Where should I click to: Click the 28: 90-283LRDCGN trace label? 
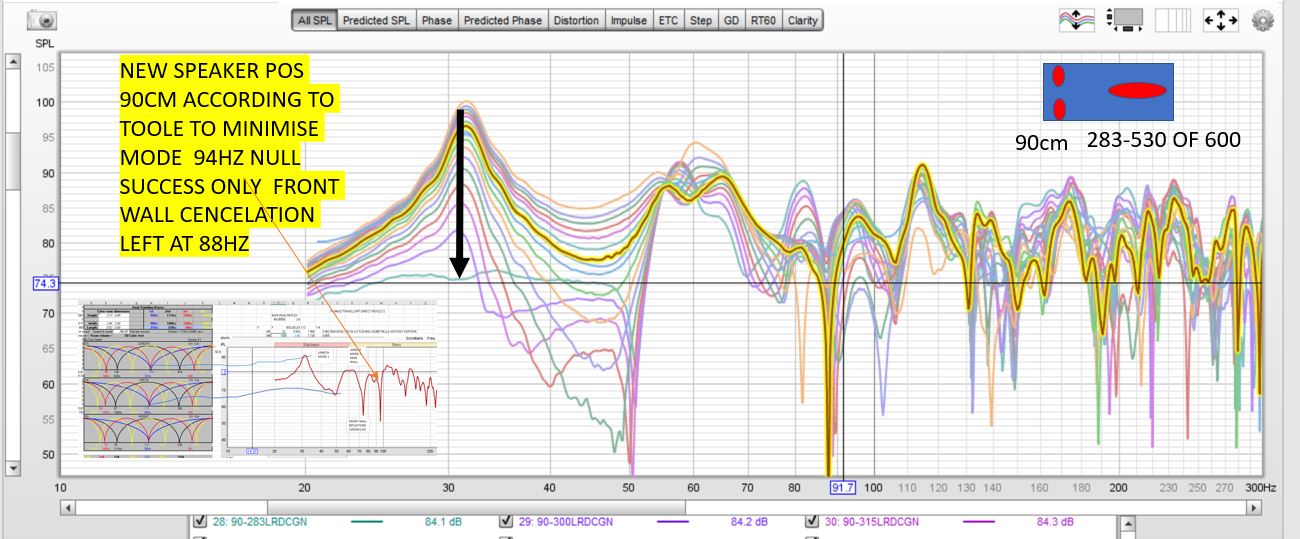[259, 522]
